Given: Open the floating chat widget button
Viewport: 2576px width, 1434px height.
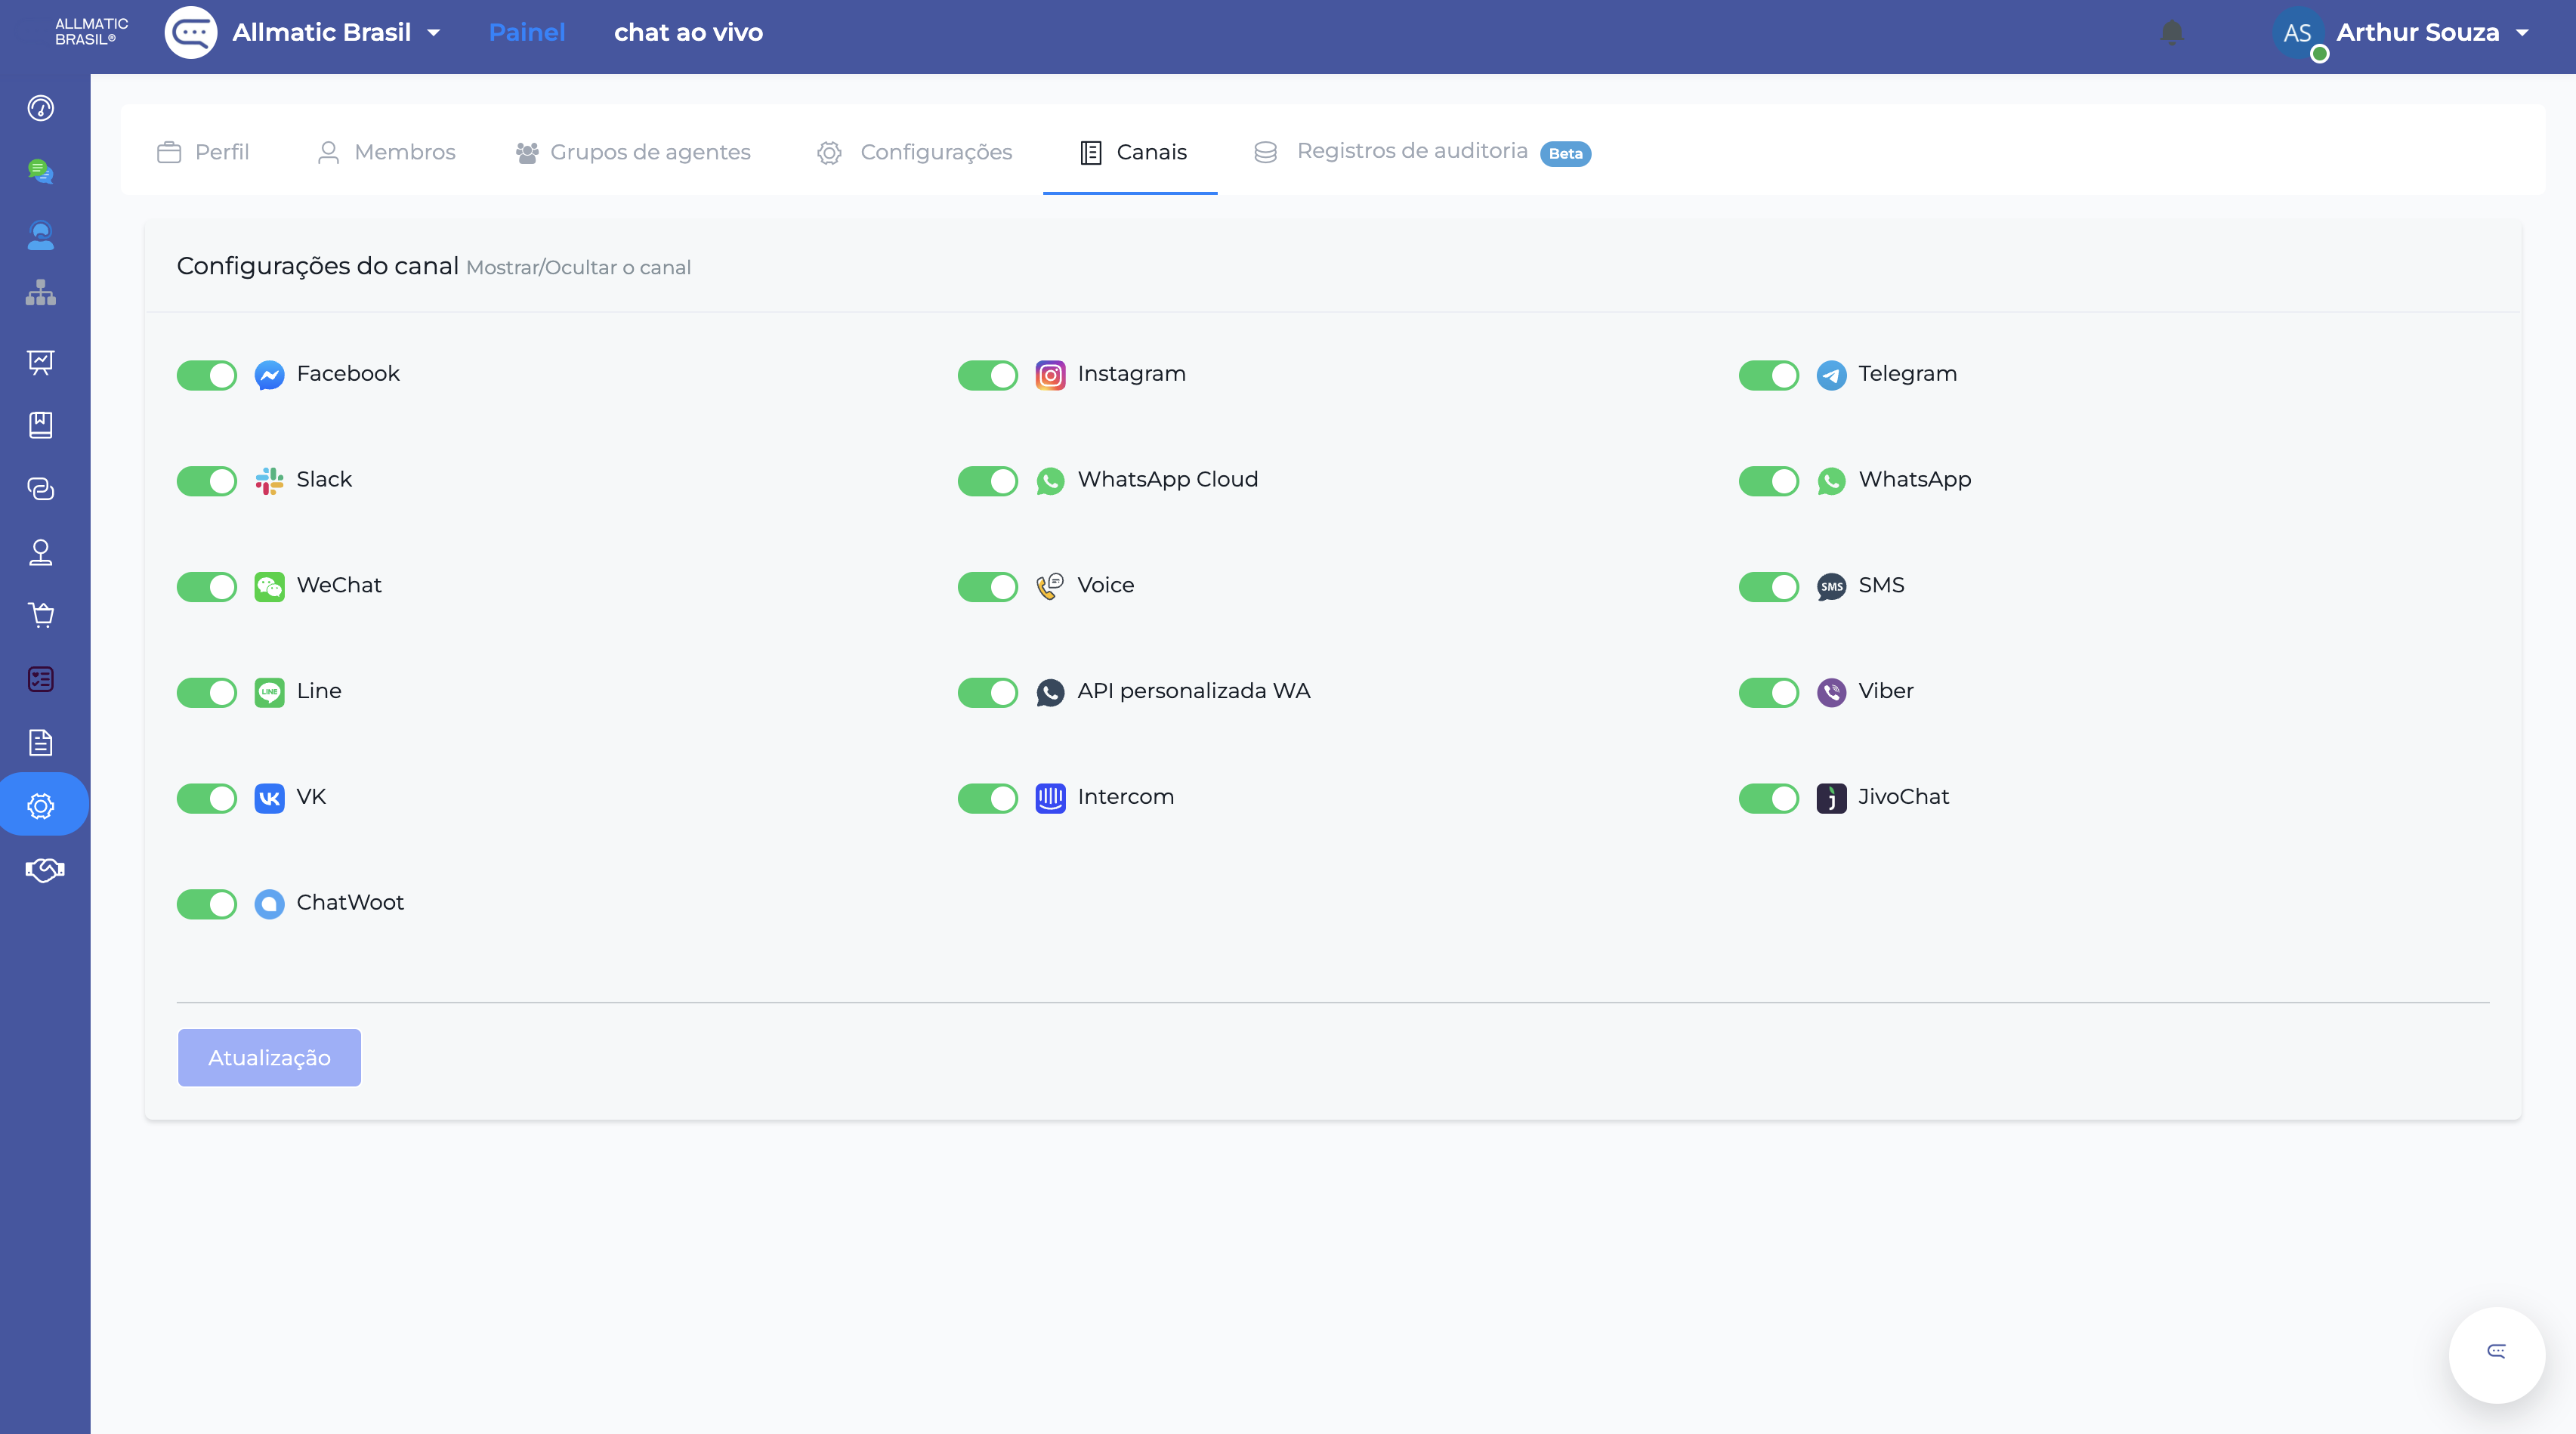Looking at the screenshot, I should tap(2496, 1353).
